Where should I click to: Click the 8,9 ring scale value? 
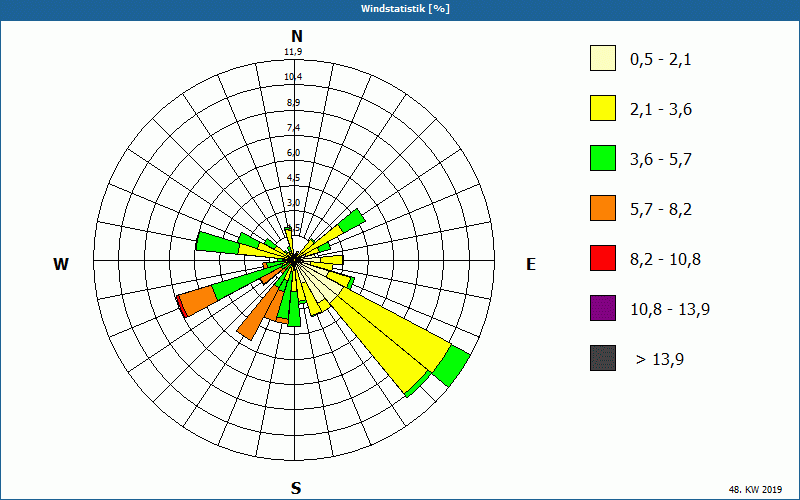(293, 103)
